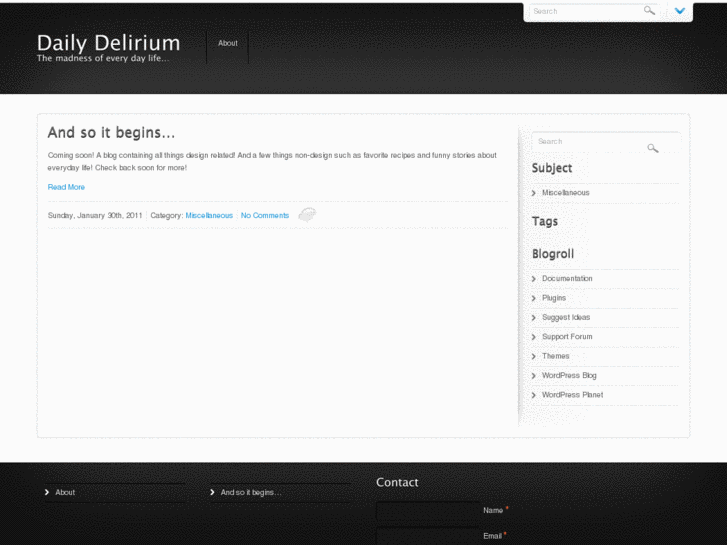Click the arrow icon beside Suggest Ideas

click(534, 318)
